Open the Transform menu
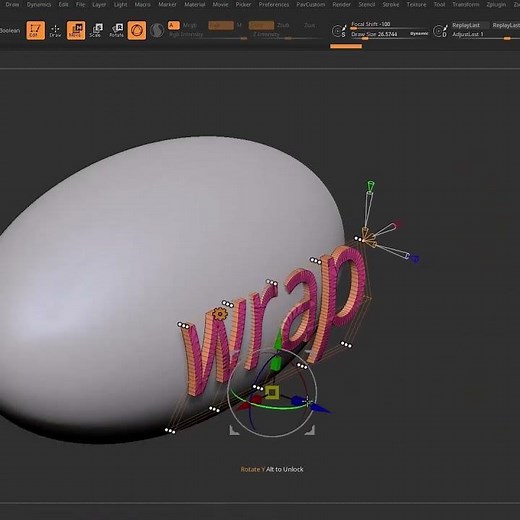Screen dimensions: 520x520 (466, 4)
